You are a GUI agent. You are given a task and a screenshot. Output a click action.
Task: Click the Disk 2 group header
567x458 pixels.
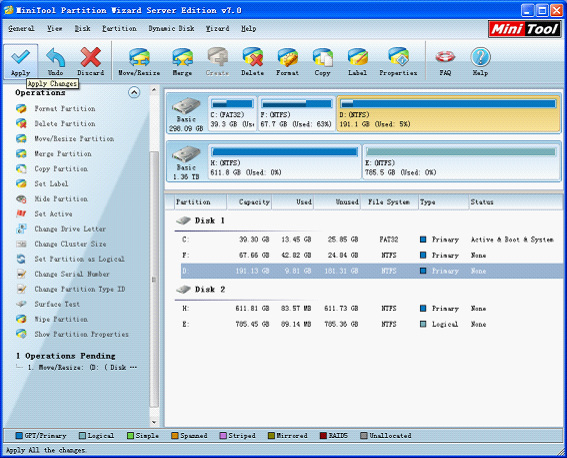pos(201,290)
